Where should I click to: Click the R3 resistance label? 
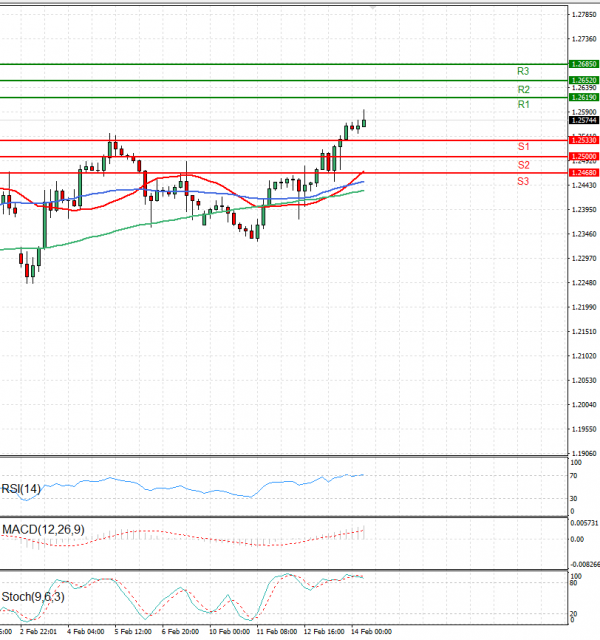523,71
